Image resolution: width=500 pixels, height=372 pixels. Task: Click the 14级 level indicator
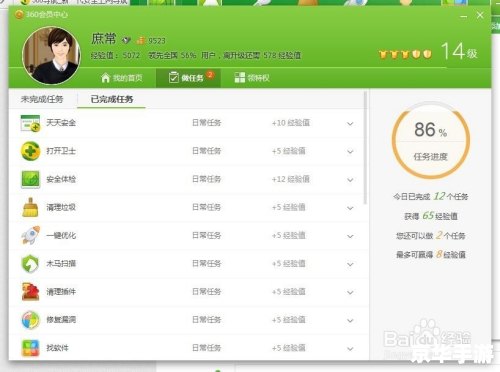459,51
